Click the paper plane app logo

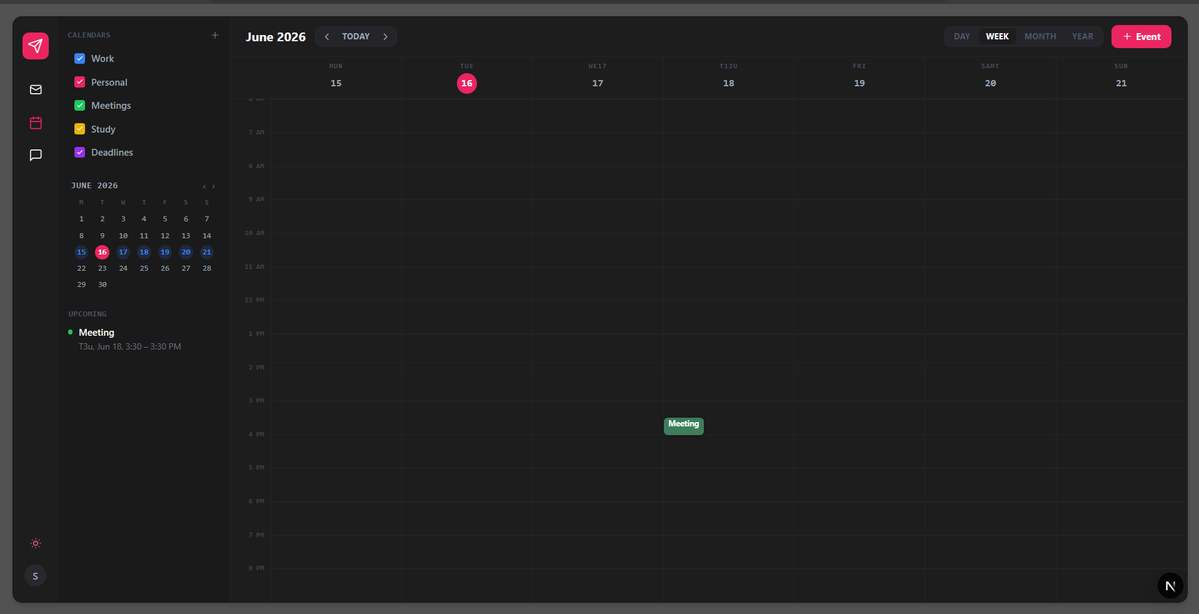[35, 46]
